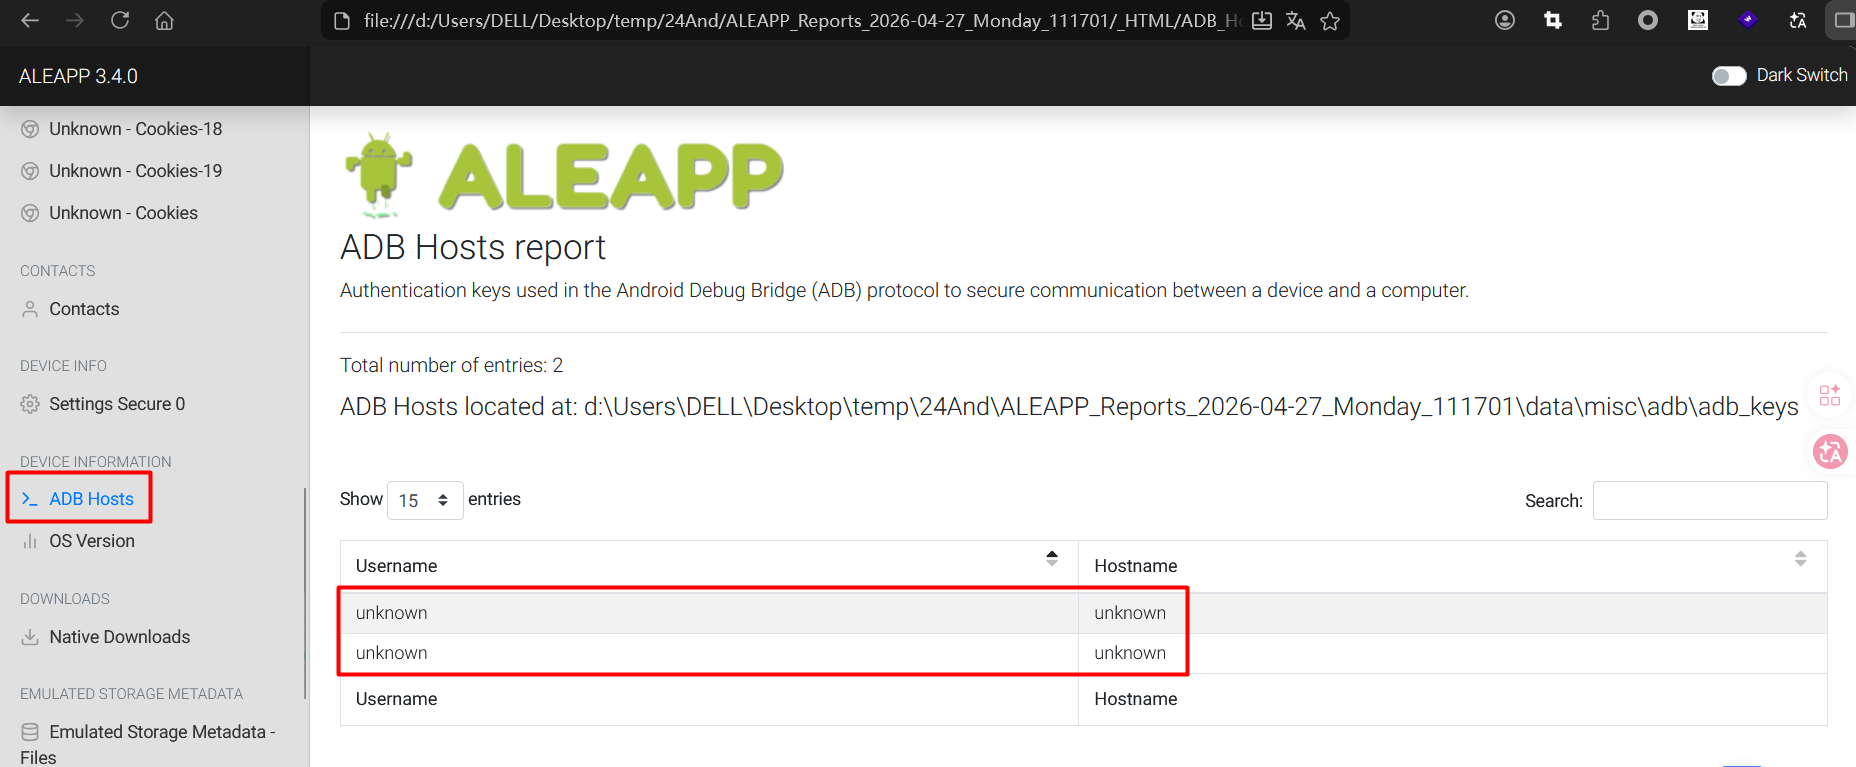Open Unknown - Cookies-19 report

point(136,171)
